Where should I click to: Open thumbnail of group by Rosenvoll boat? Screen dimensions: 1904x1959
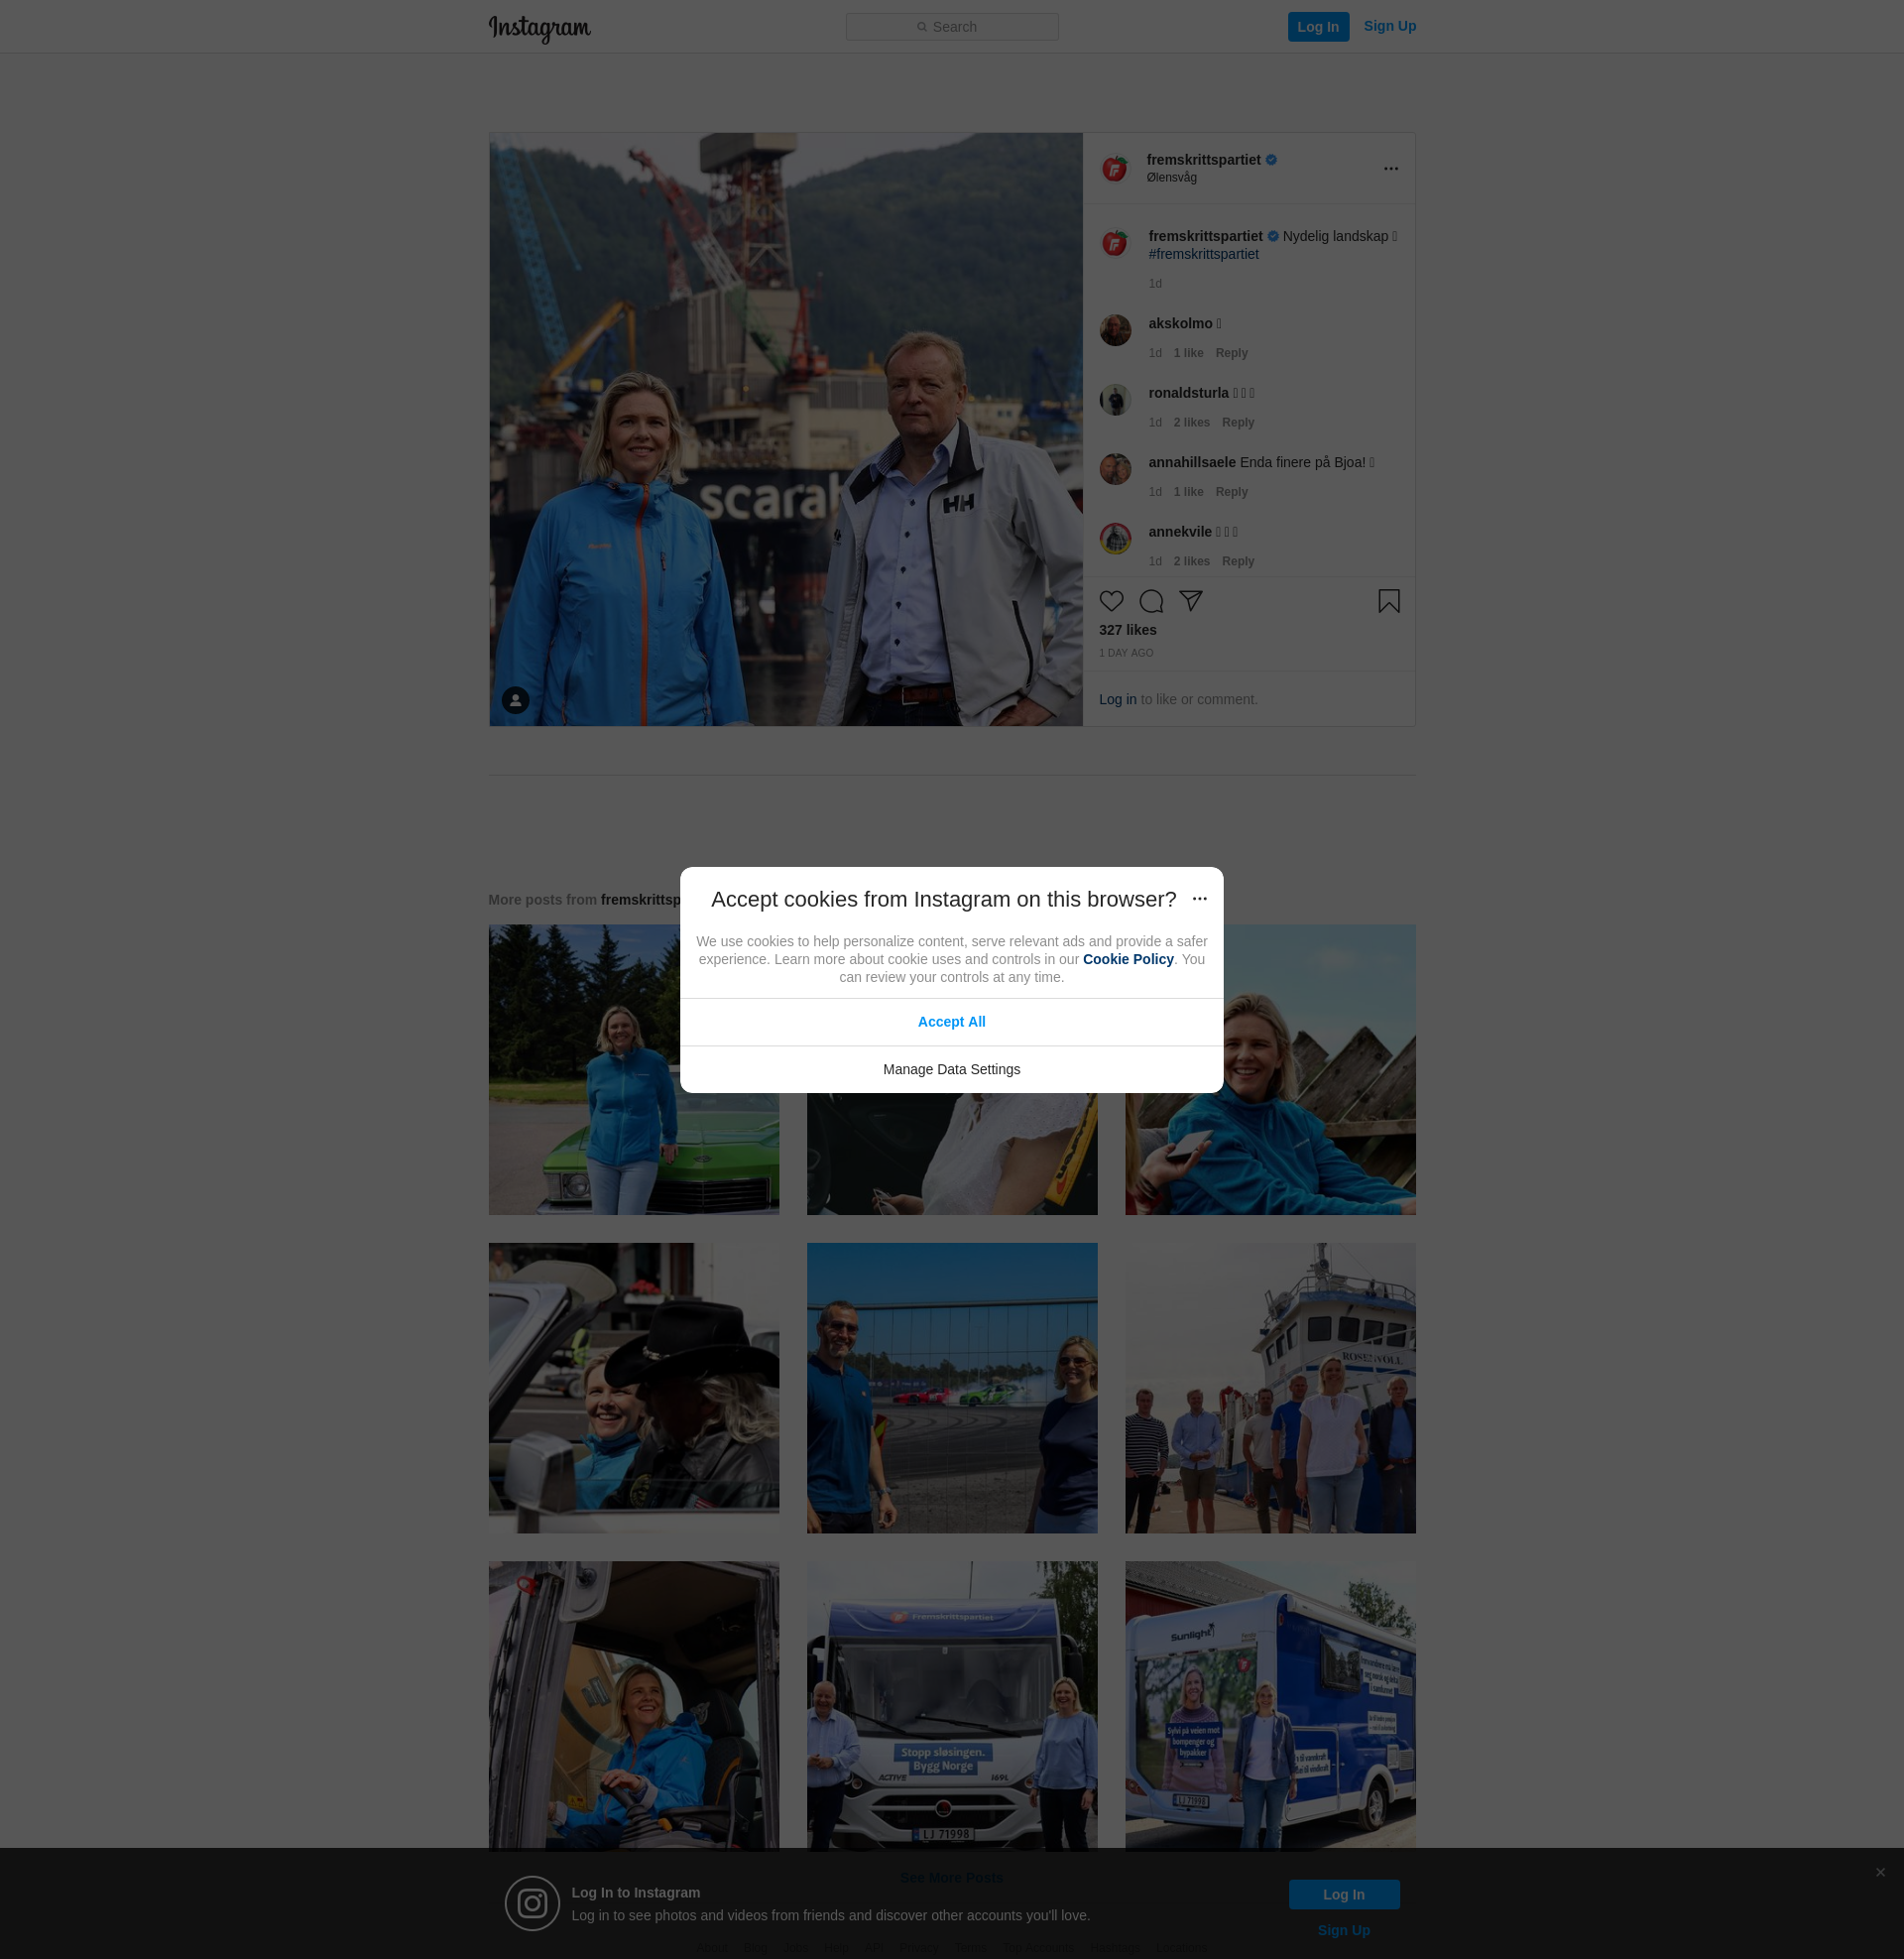(x=1270, y=1388)
